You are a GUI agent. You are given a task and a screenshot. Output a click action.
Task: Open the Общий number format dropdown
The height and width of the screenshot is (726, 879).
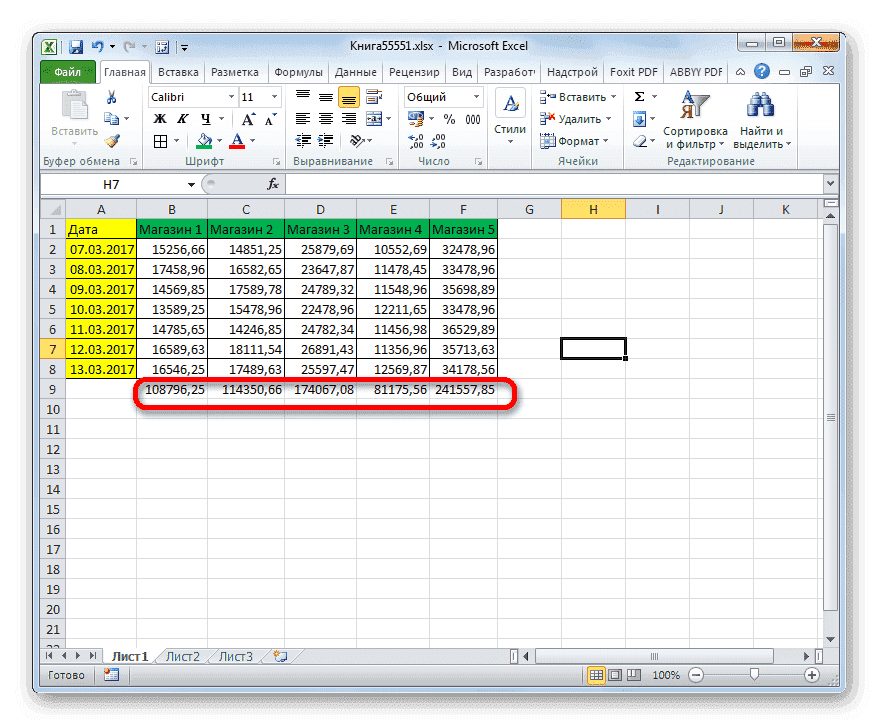click(475, 97)
